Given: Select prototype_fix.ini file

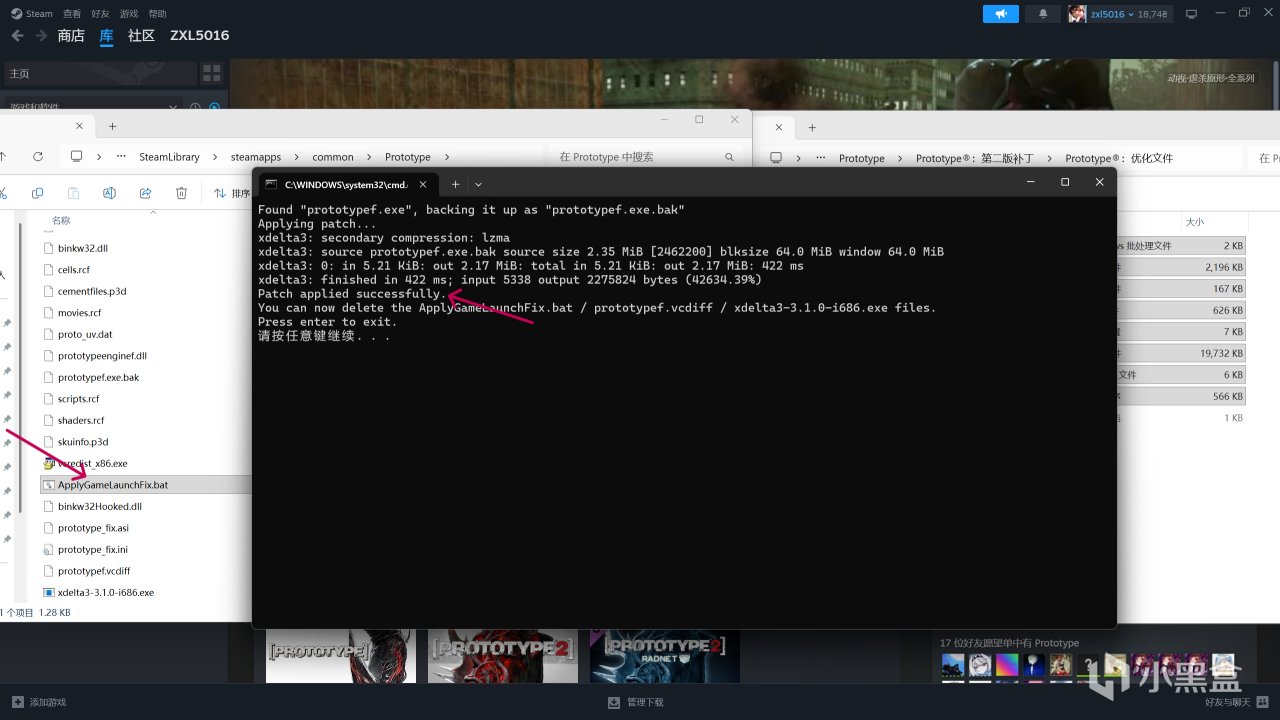Looking at the screenshot, I should (93, 549).
